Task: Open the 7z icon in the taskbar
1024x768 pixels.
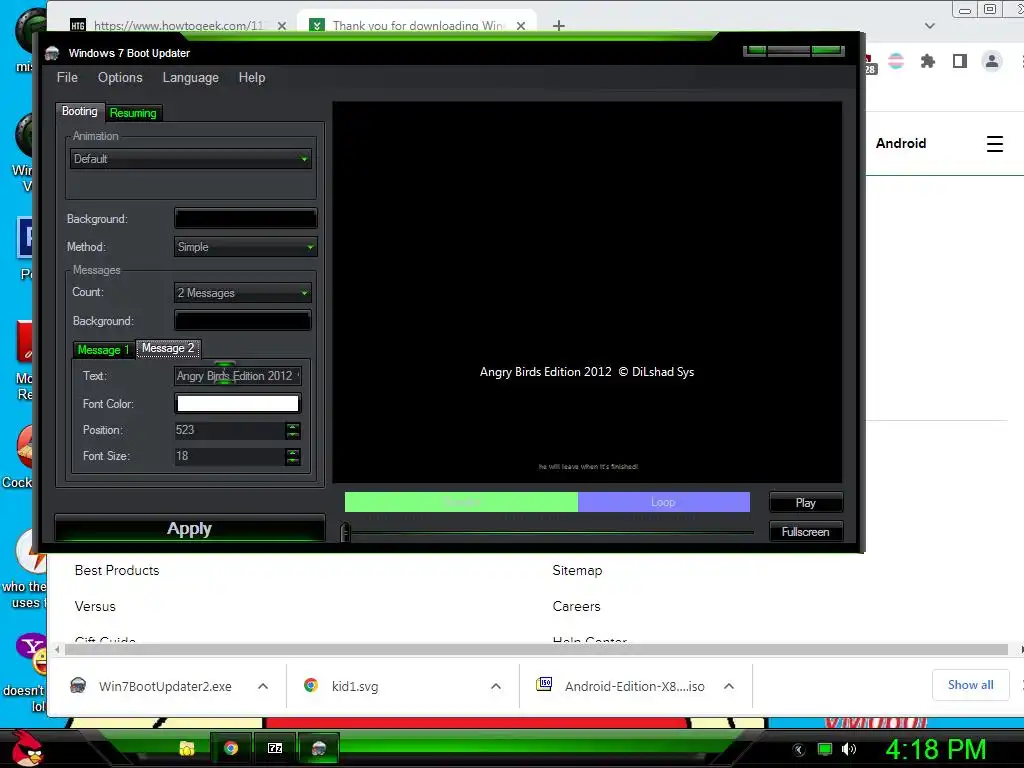Action: [275, 748]
